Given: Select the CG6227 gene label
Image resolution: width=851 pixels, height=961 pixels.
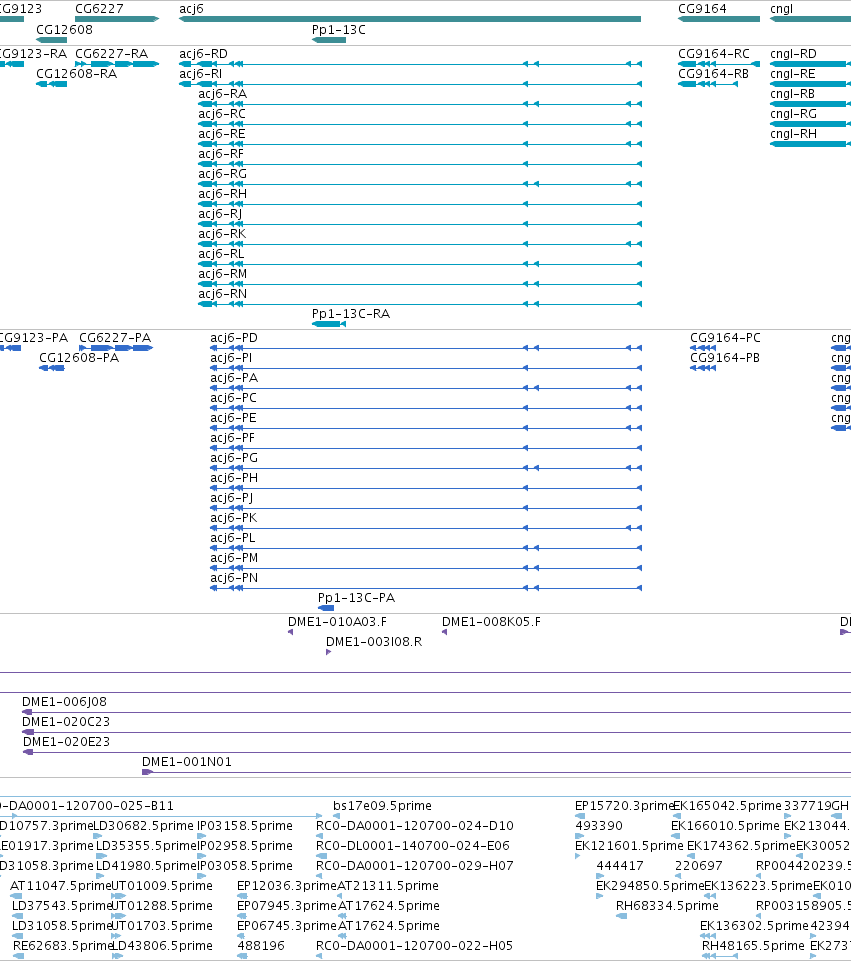Looking at the screenshot, I should pyautogui.click(x=99, y=9).
